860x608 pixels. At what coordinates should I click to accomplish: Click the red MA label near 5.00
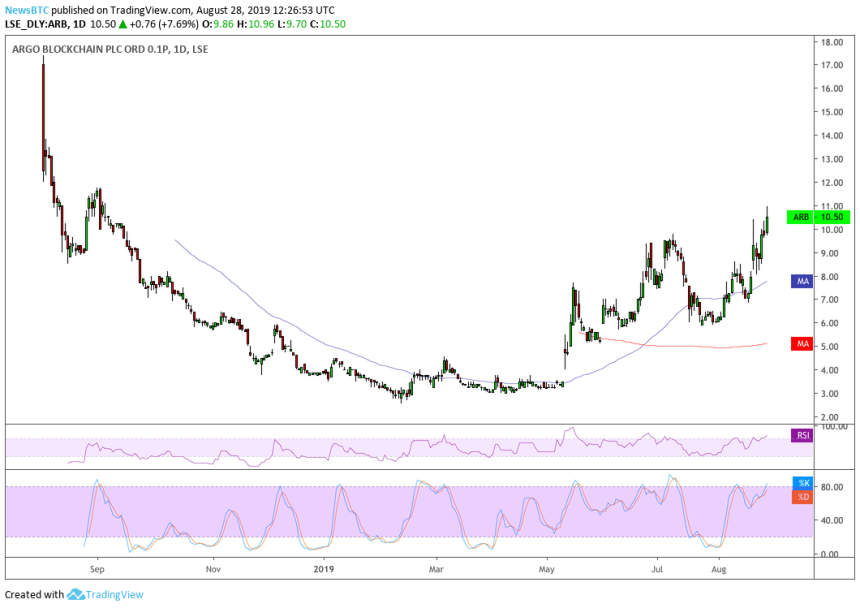click(x=802, y=344)
